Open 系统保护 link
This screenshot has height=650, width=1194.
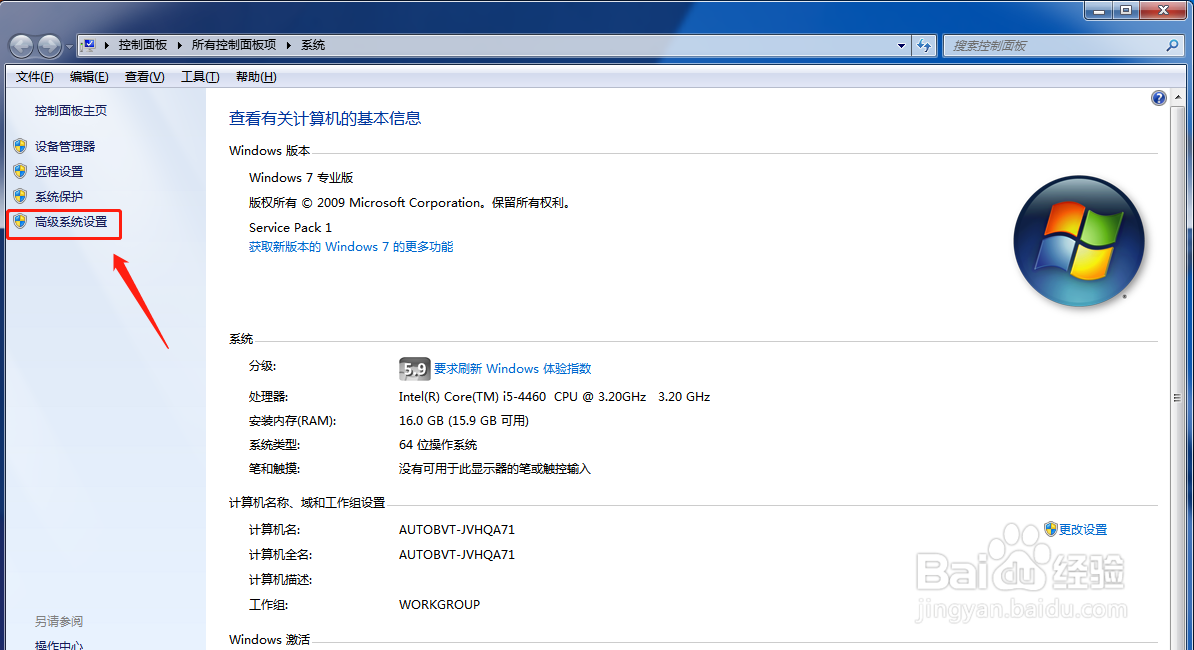(59, 196)
